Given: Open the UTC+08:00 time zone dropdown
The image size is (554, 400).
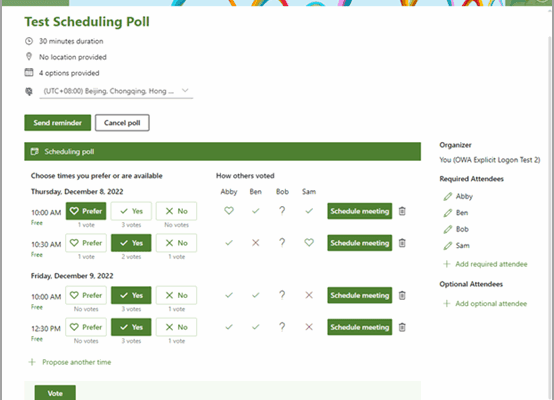Looking at the screenshot, I should point(116,91).
